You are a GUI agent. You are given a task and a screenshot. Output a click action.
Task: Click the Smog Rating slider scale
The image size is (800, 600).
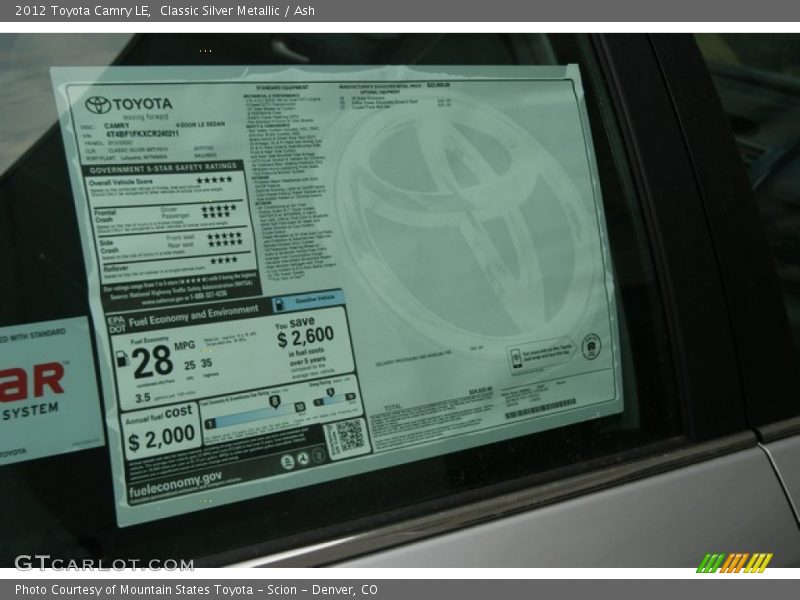click(x=331, y=399)
